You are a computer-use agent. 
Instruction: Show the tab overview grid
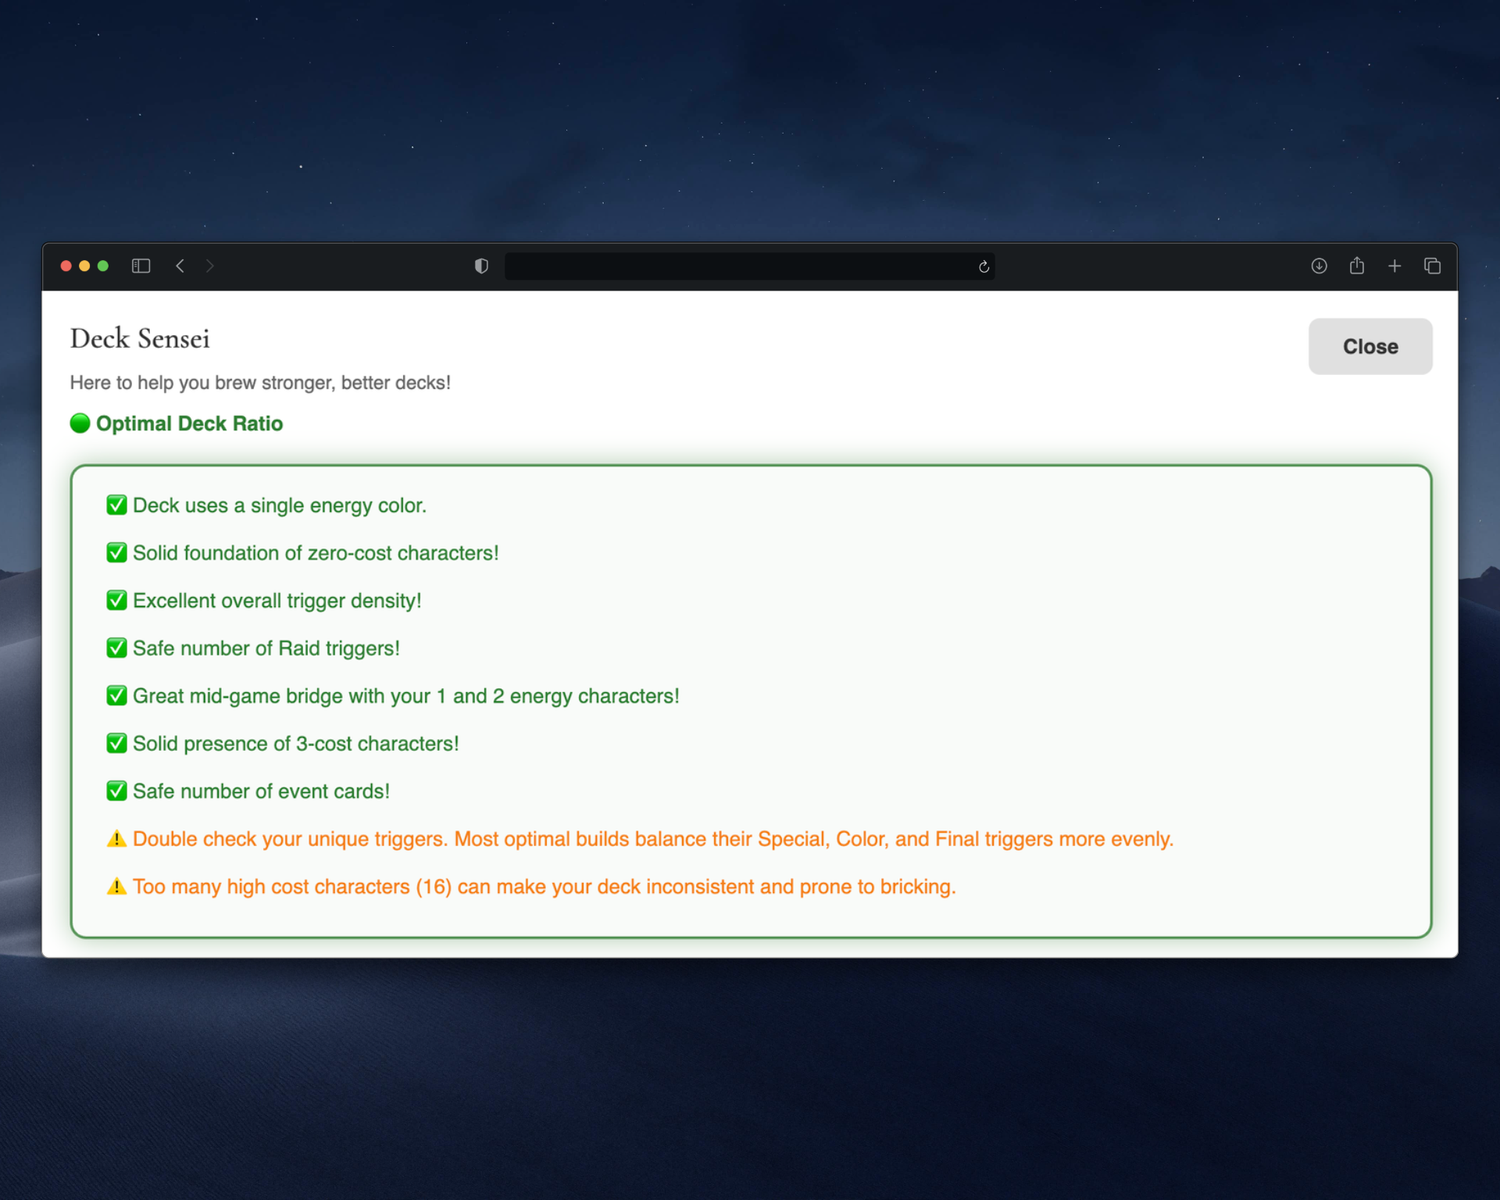click(x=1432, y=265)
